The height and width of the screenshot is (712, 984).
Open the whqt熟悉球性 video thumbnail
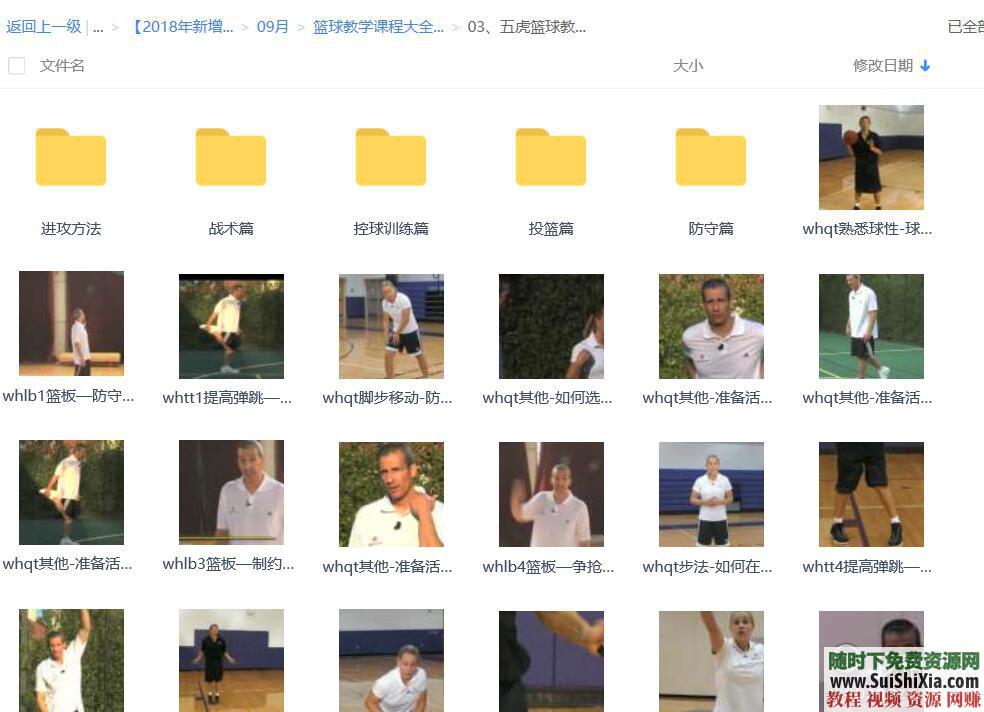point(871,157)
